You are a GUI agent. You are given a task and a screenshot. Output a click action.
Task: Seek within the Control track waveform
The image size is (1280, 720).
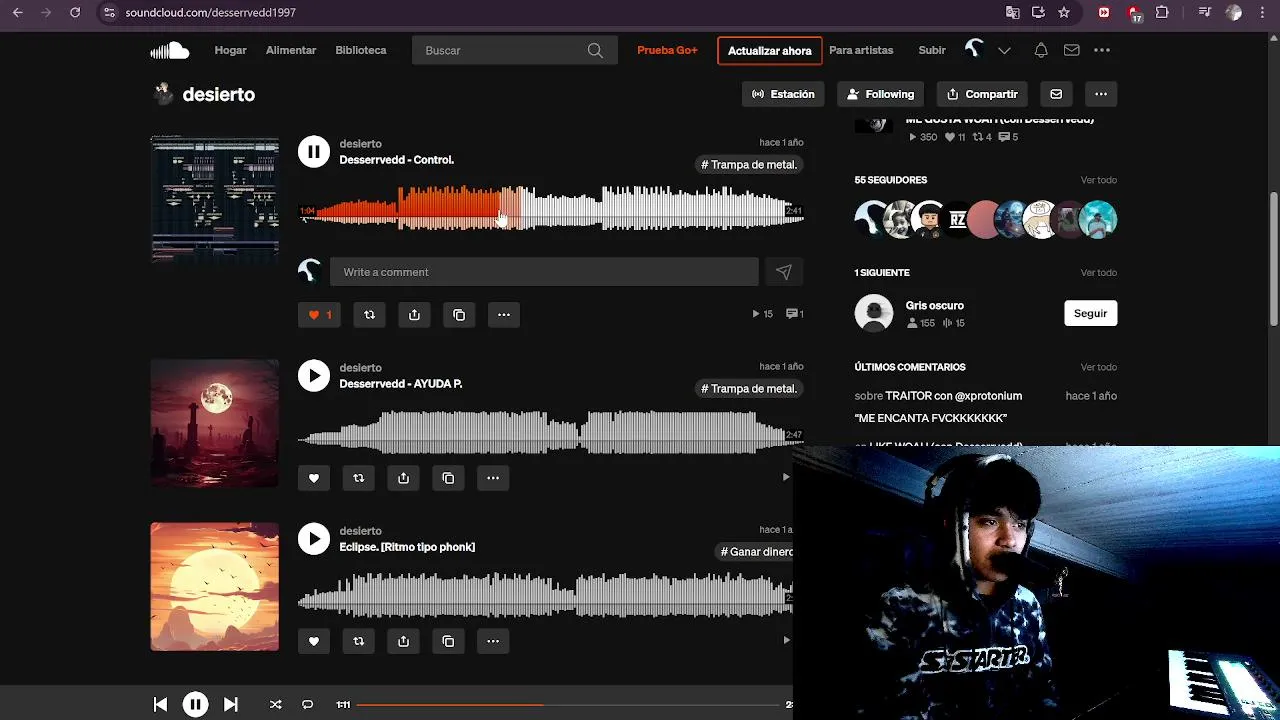coord(551,208)
